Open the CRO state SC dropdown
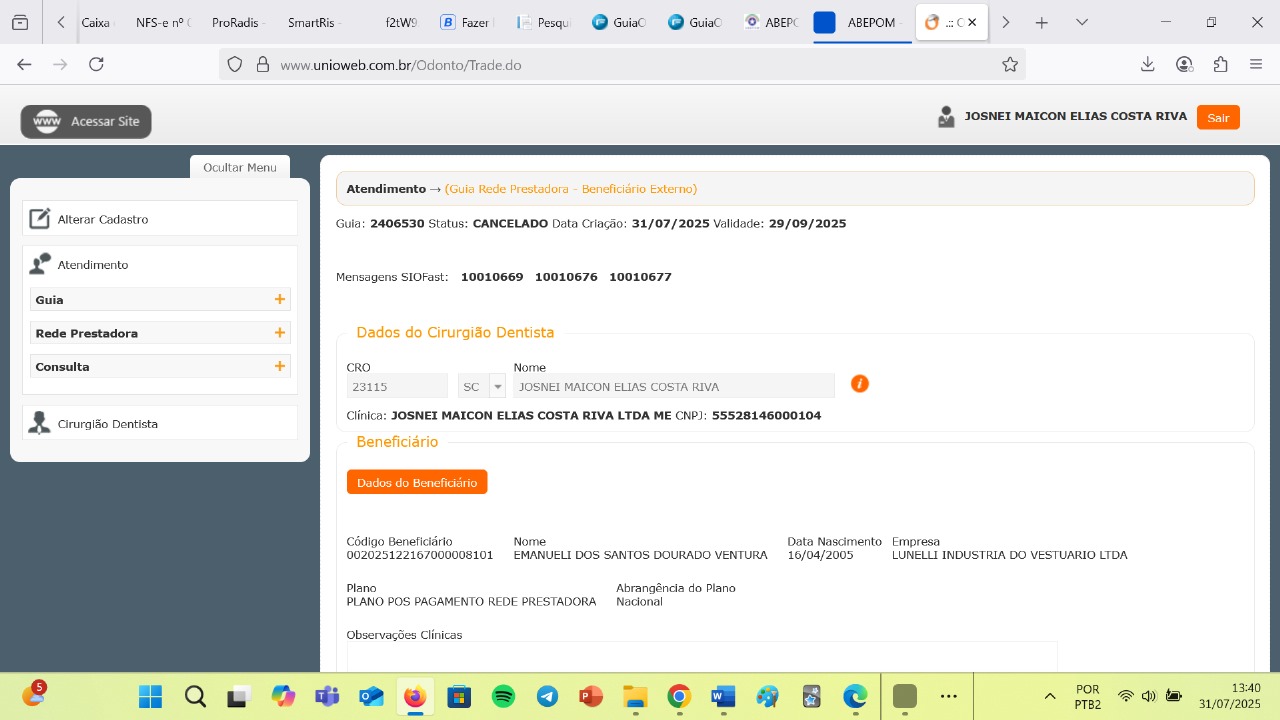 pos(497,387)
